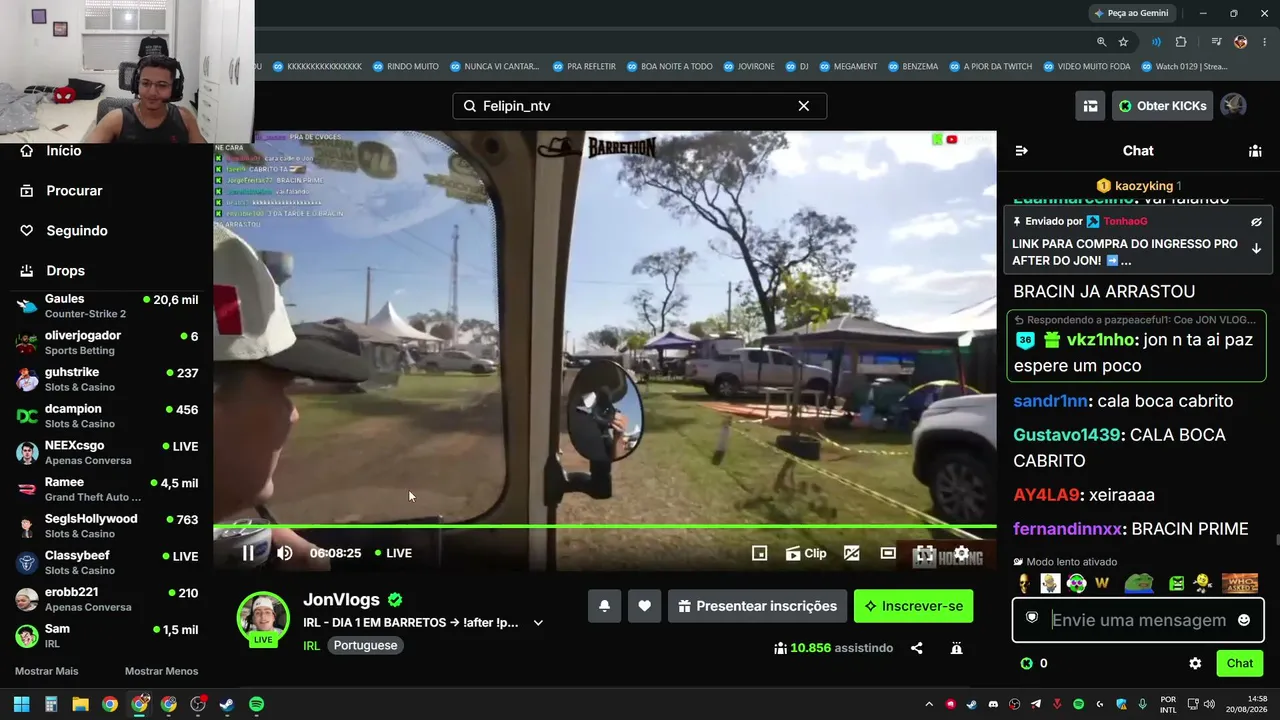Open the Kick user profile avatar

(1233, 106)
